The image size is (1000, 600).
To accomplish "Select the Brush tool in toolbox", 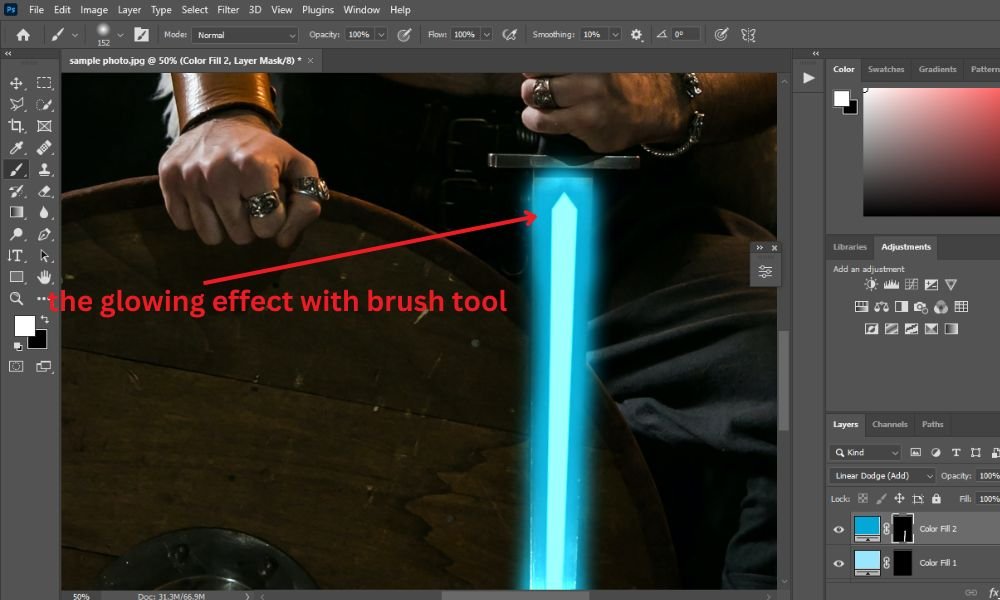I will pos(16,170).
